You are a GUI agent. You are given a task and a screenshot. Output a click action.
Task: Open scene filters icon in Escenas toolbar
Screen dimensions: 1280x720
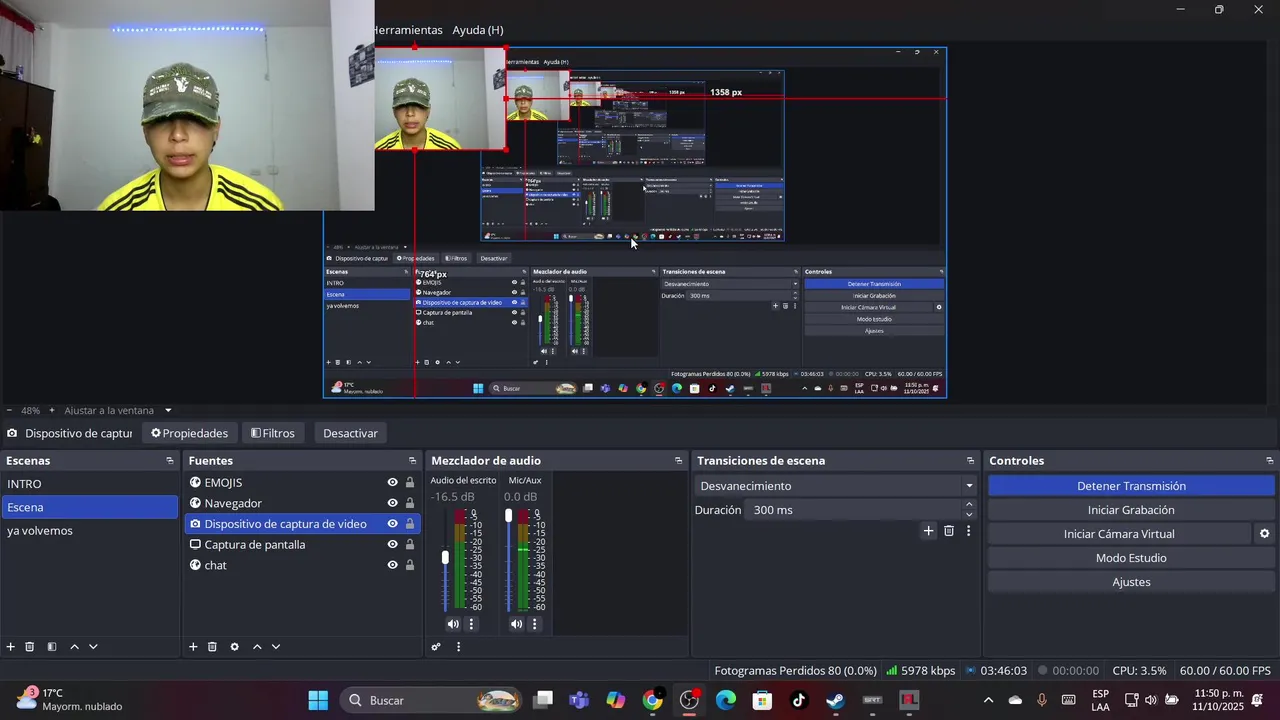(52, 647)
